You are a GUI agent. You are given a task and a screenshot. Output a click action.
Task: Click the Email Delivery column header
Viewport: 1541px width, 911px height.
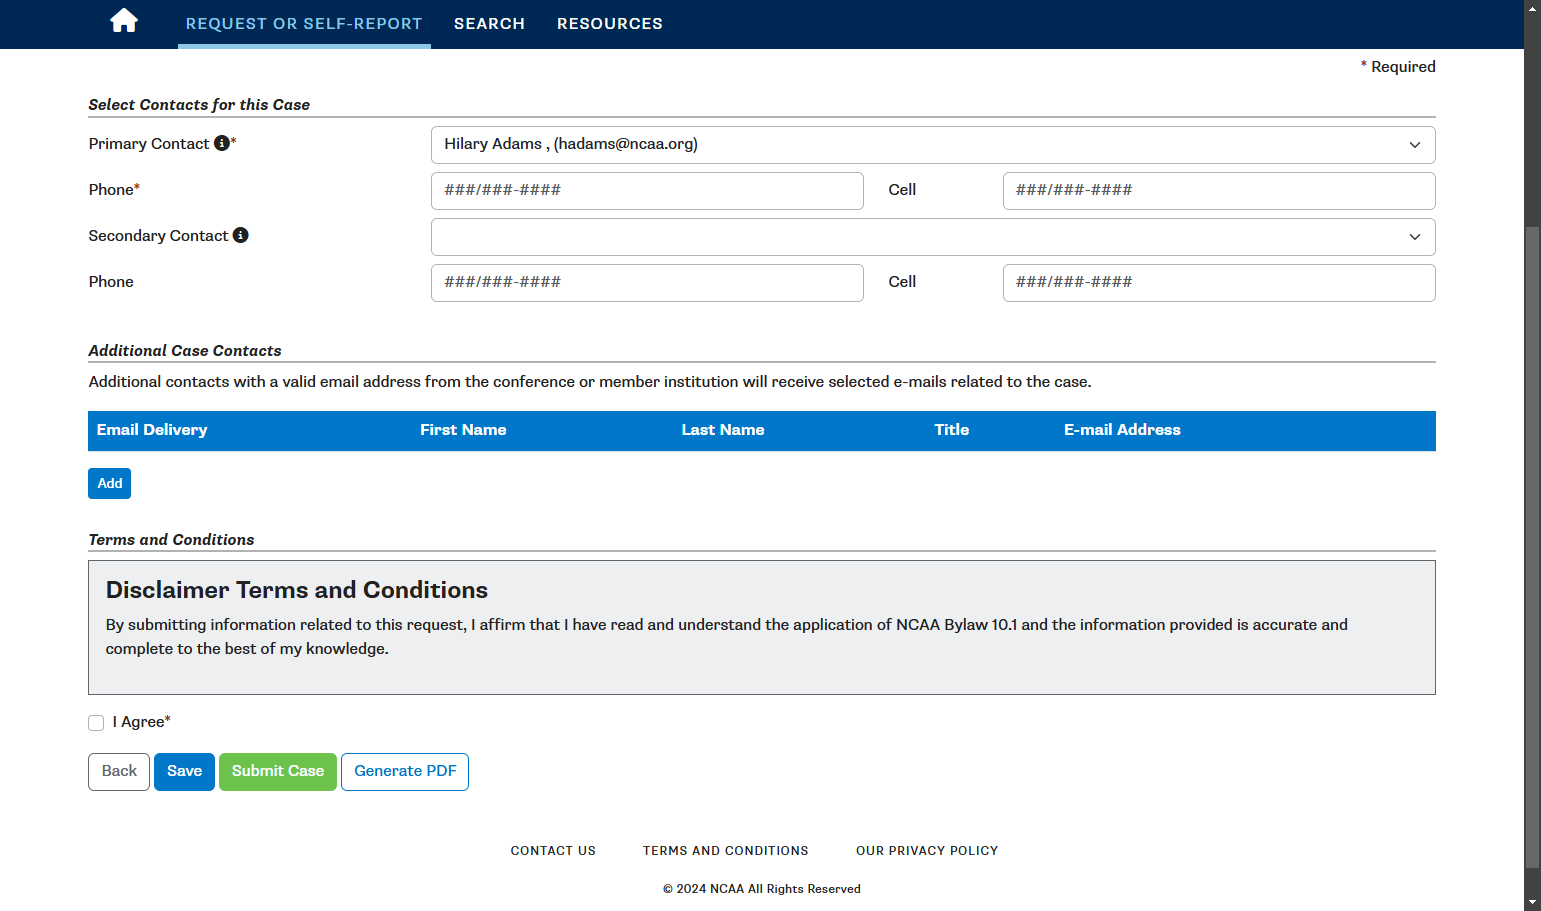click(x=152, y=430)
